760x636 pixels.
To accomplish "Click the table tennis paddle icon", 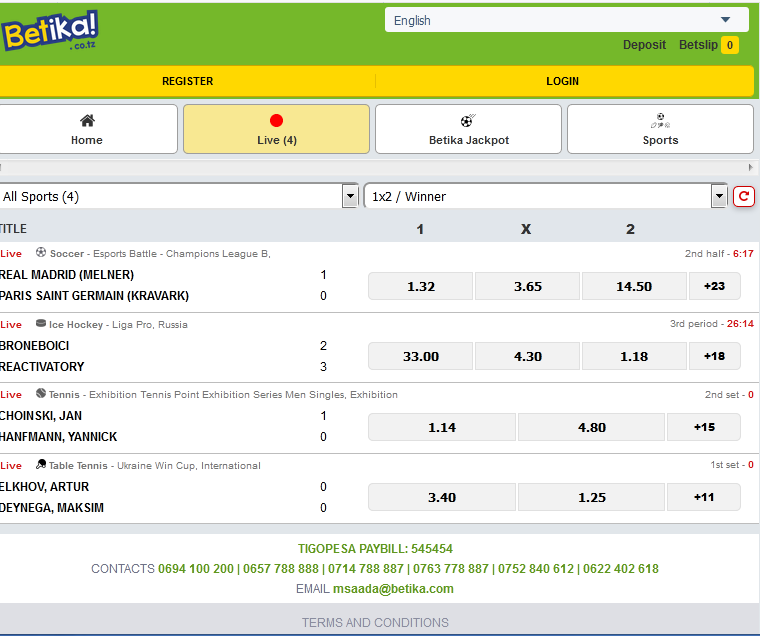I will click(x=41, y=464).
